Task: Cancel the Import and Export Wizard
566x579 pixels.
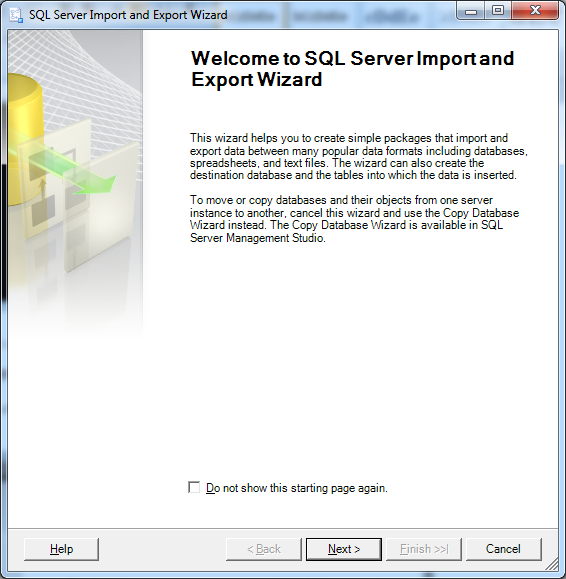Action: 504,549
